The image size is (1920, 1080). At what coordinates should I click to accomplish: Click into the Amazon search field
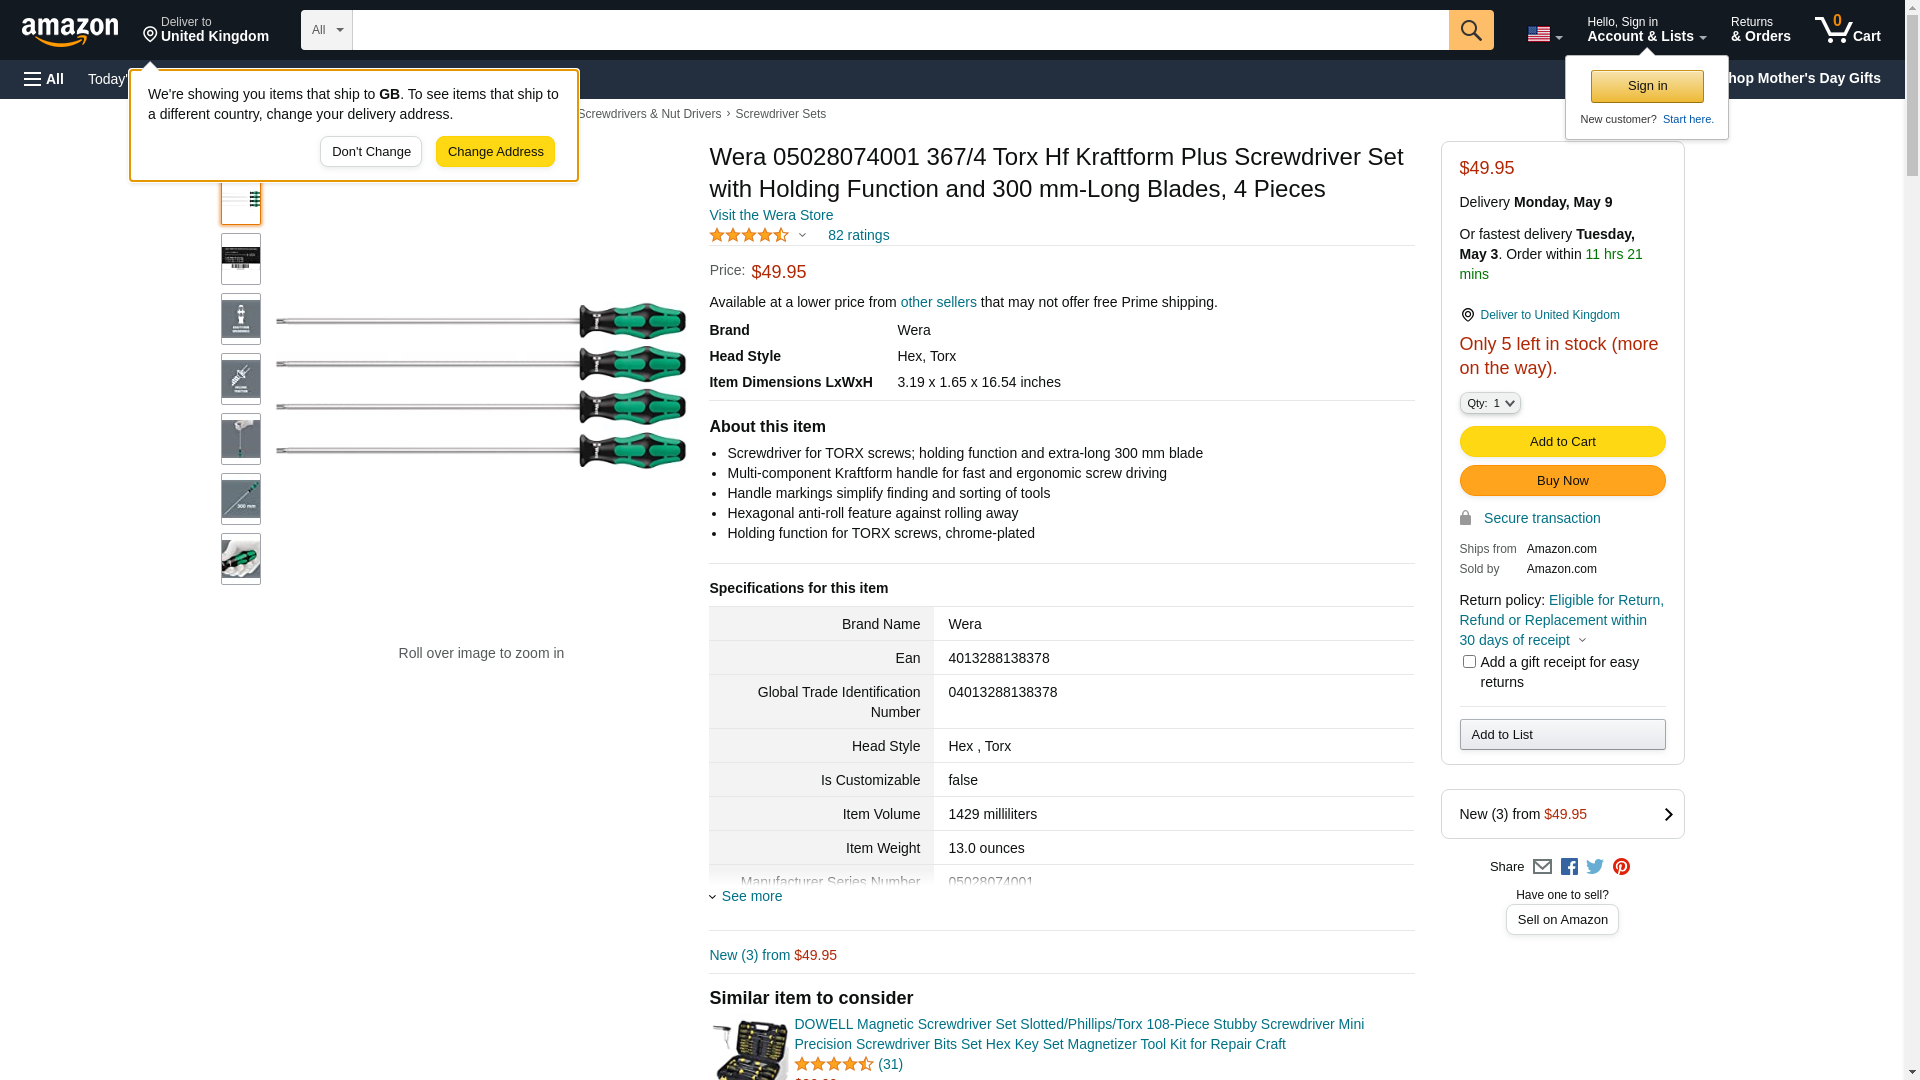pyautogui.click(x=900, y=30)
